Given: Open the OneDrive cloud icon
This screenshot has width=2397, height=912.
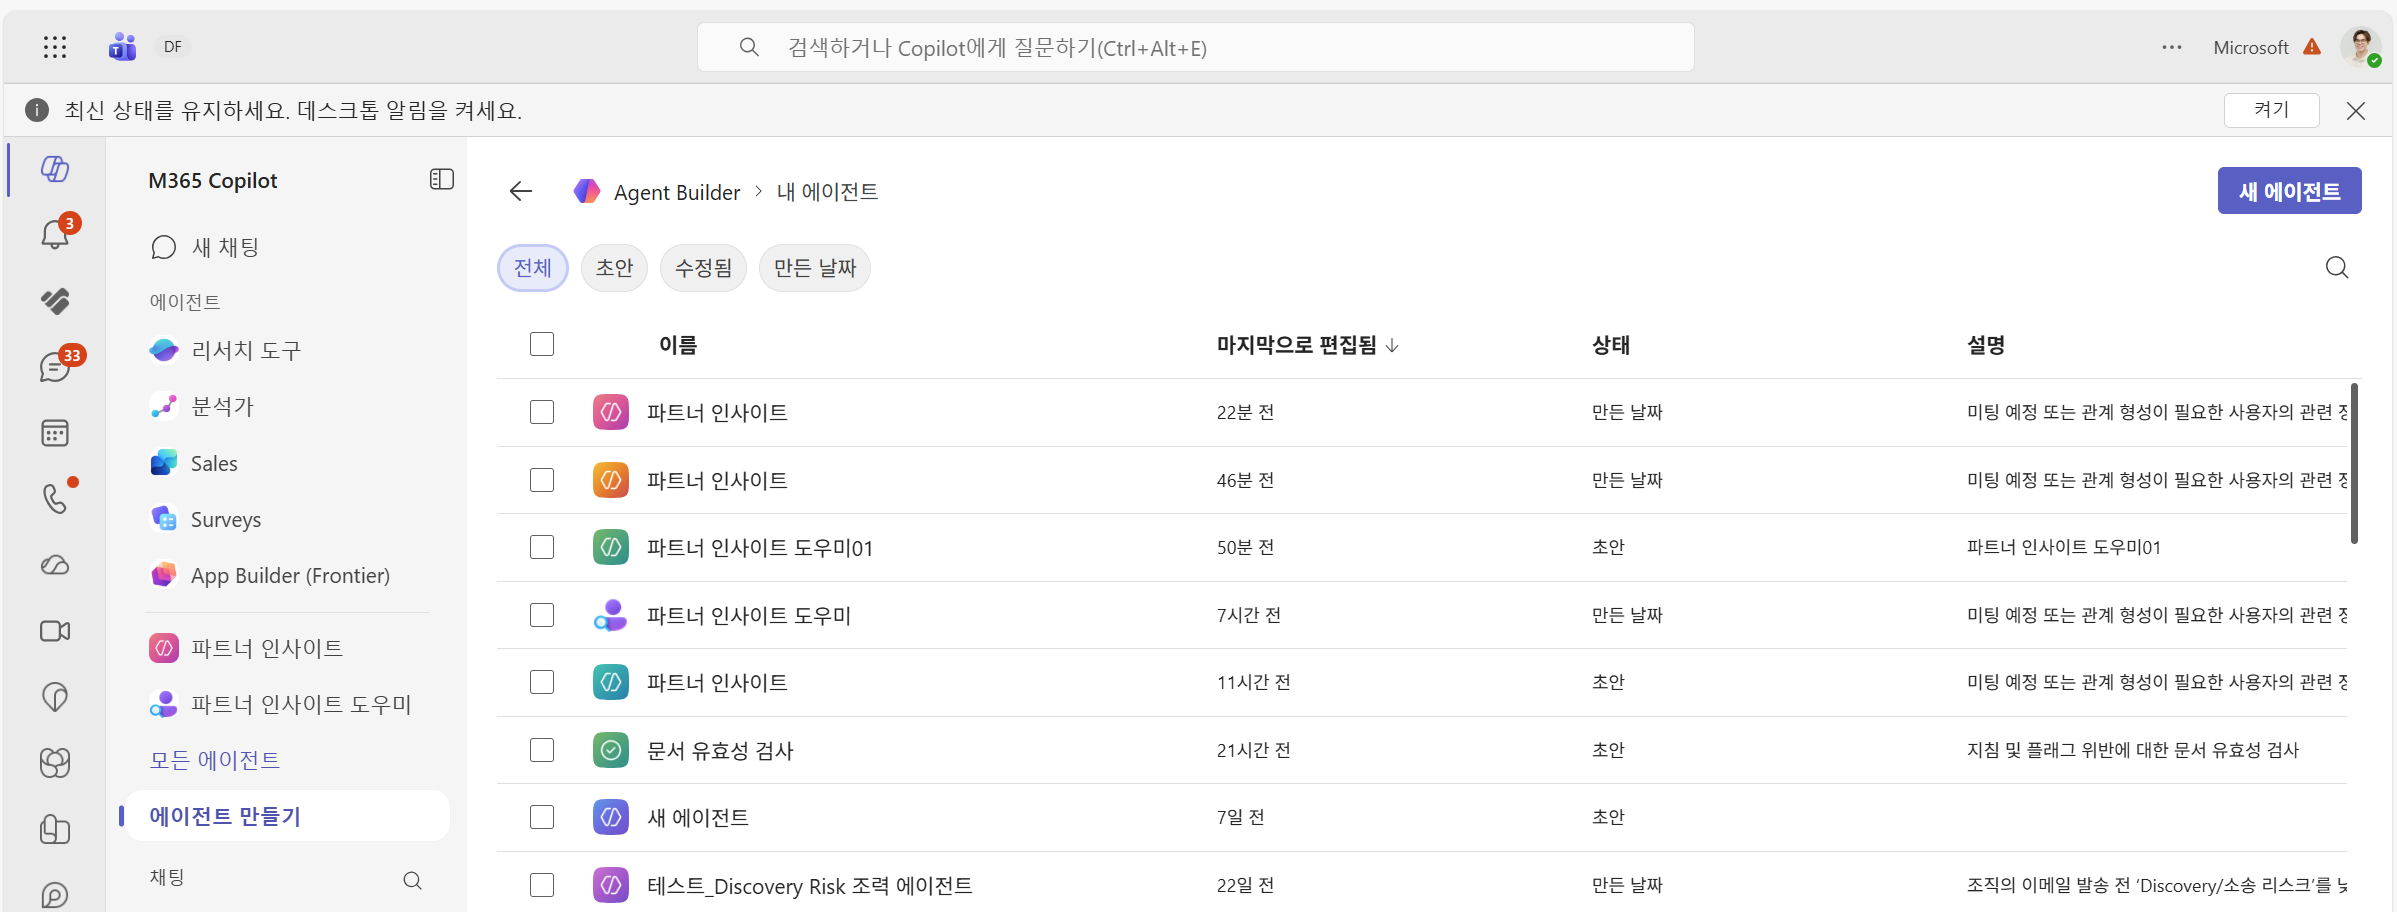Looking at the screenshot, I should tap(55, 565).
